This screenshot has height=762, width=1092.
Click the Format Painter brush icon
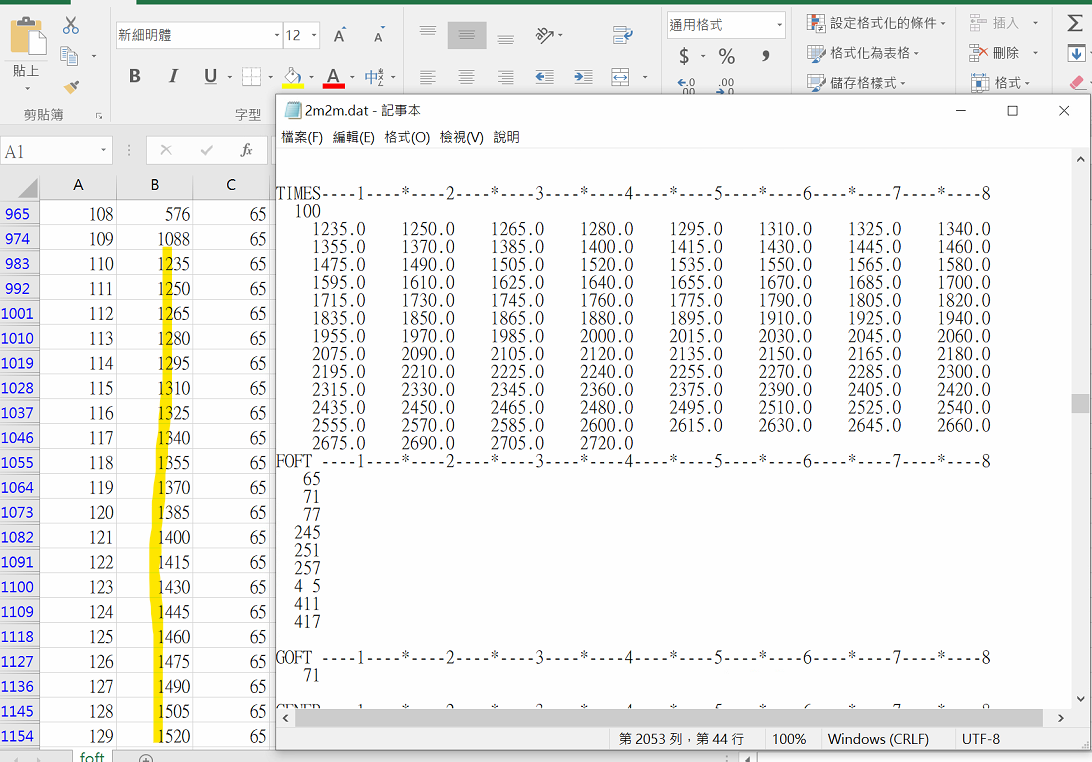coord(71,88)
